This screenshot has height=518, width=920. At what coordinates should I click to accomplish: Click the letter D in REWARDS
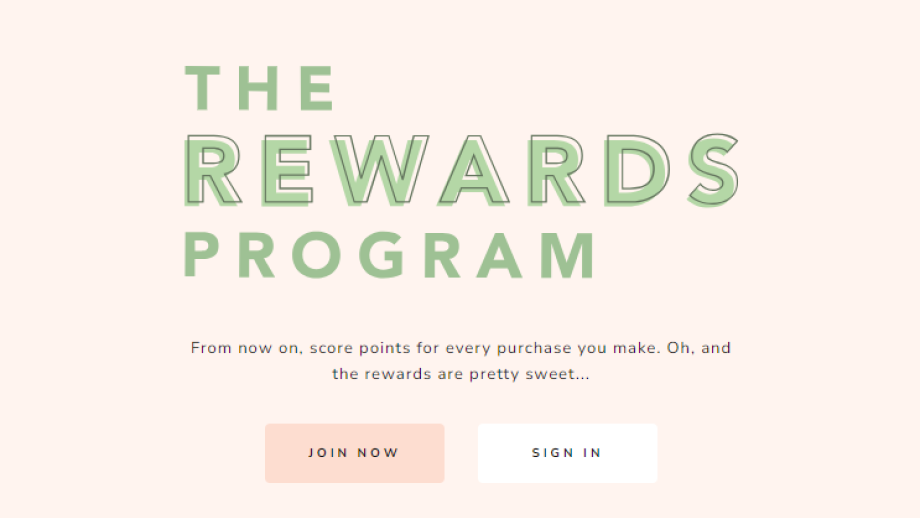click(637, 171)
